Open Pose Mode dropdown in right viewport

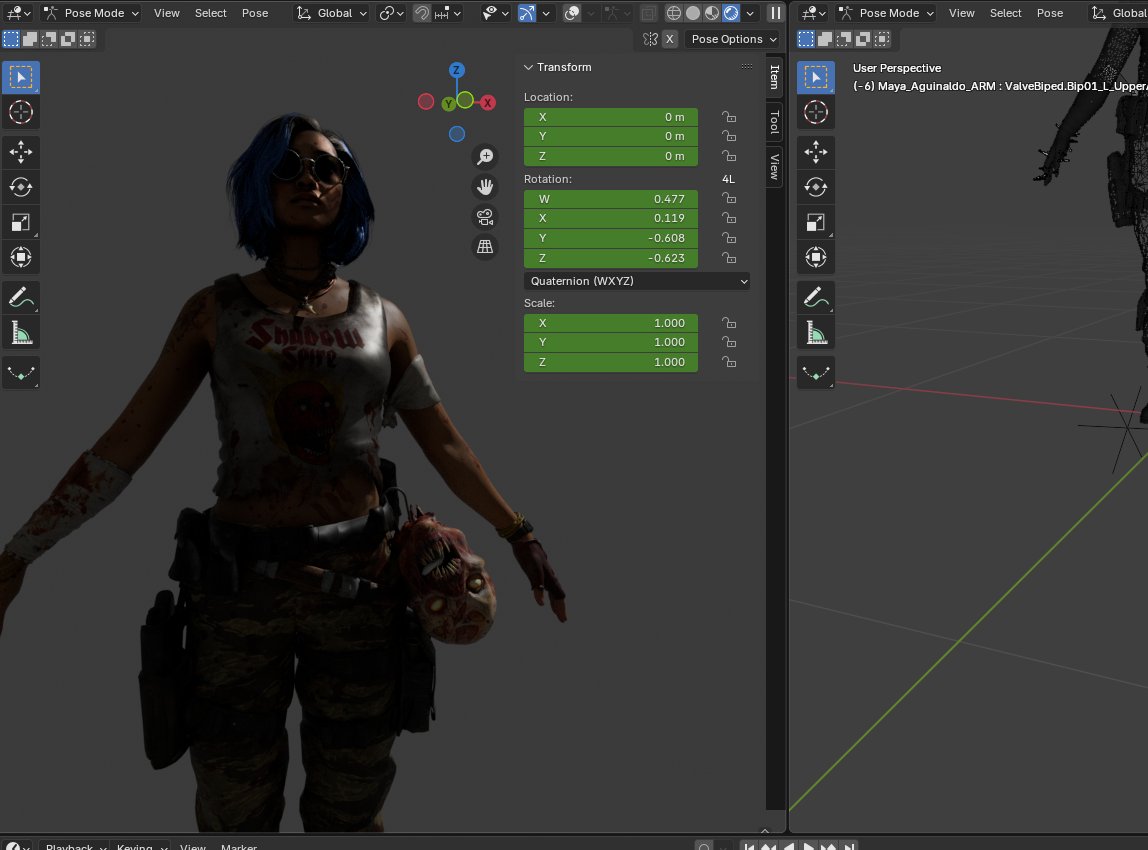coord(887,13)
